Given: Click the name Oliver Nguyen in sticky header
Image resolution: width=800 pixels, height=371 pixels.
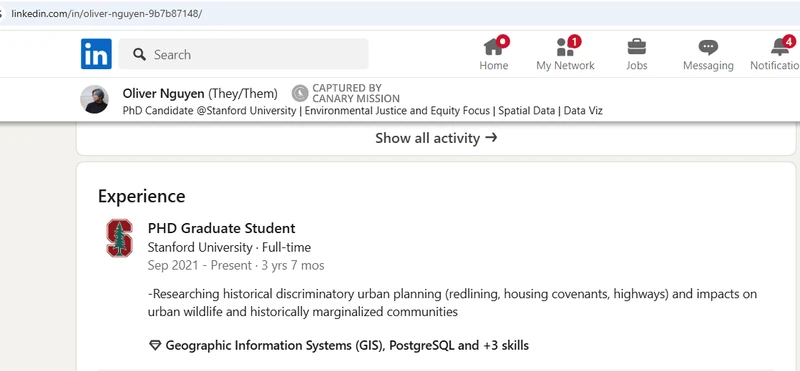Looking at the screenshot, I should point(163,93).
